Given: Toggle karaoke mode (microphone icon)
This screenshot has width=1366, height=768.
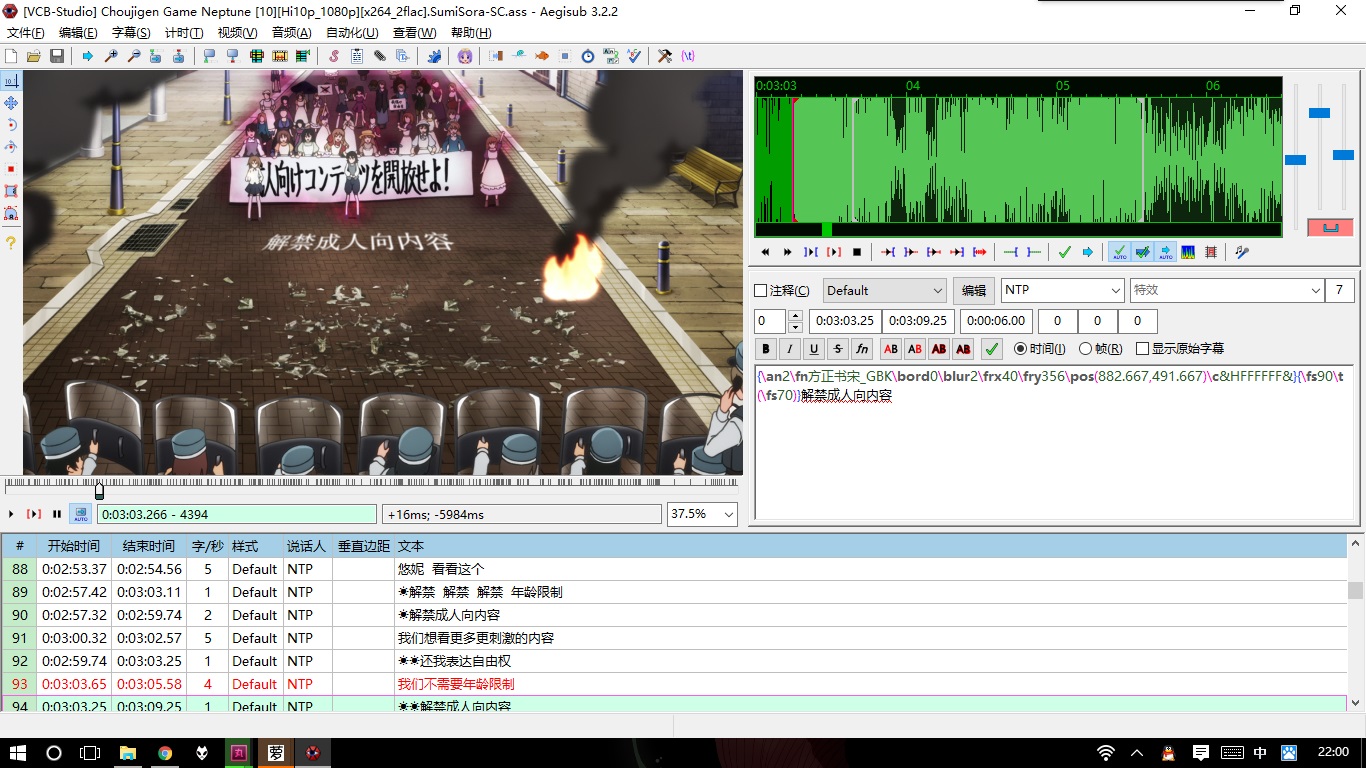Looking at the screenshot, I should click(x=1242, y=252).
